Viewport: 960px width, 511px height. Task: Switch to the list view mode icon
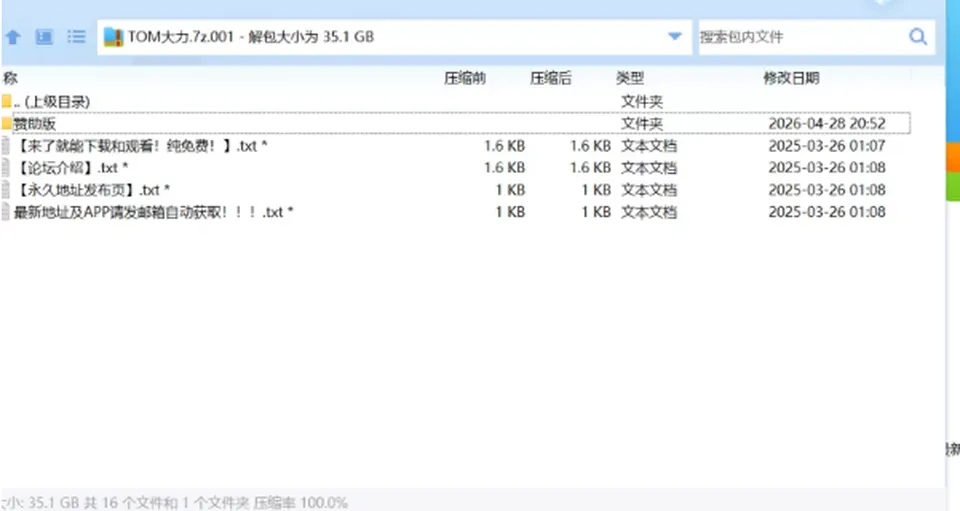(77, 37)
